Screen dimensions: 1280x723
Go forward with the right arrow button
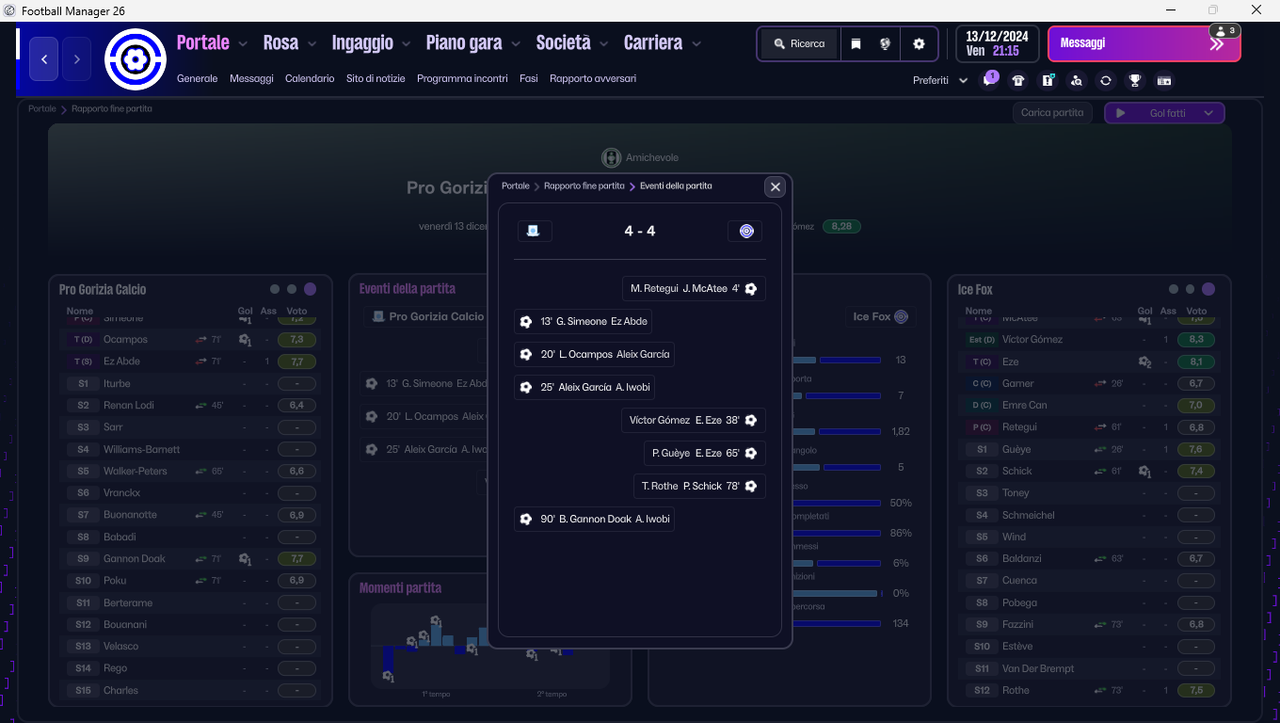pyautogui.click(x=77, y=59)
